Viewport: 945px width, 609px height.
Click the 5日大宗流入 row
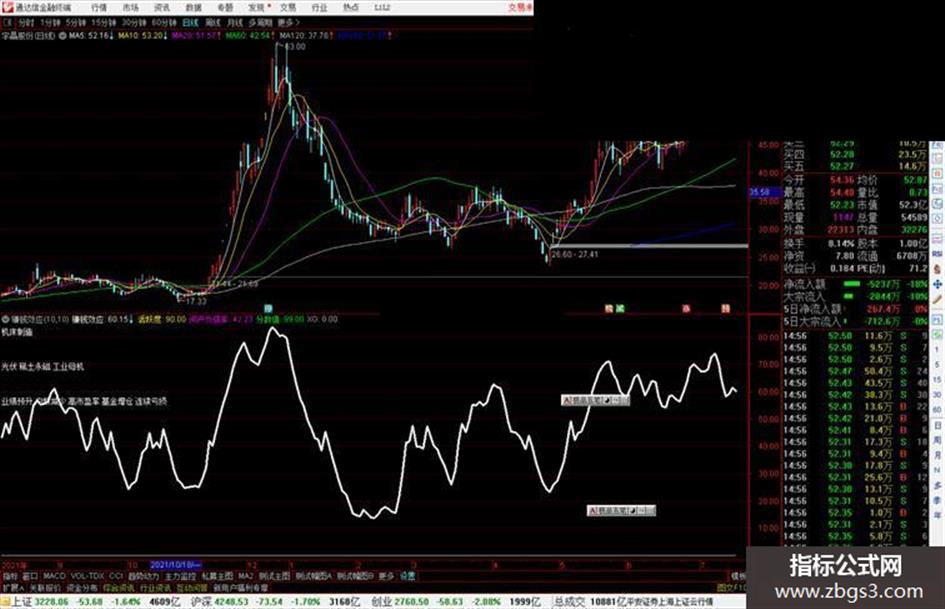point(855,322)
